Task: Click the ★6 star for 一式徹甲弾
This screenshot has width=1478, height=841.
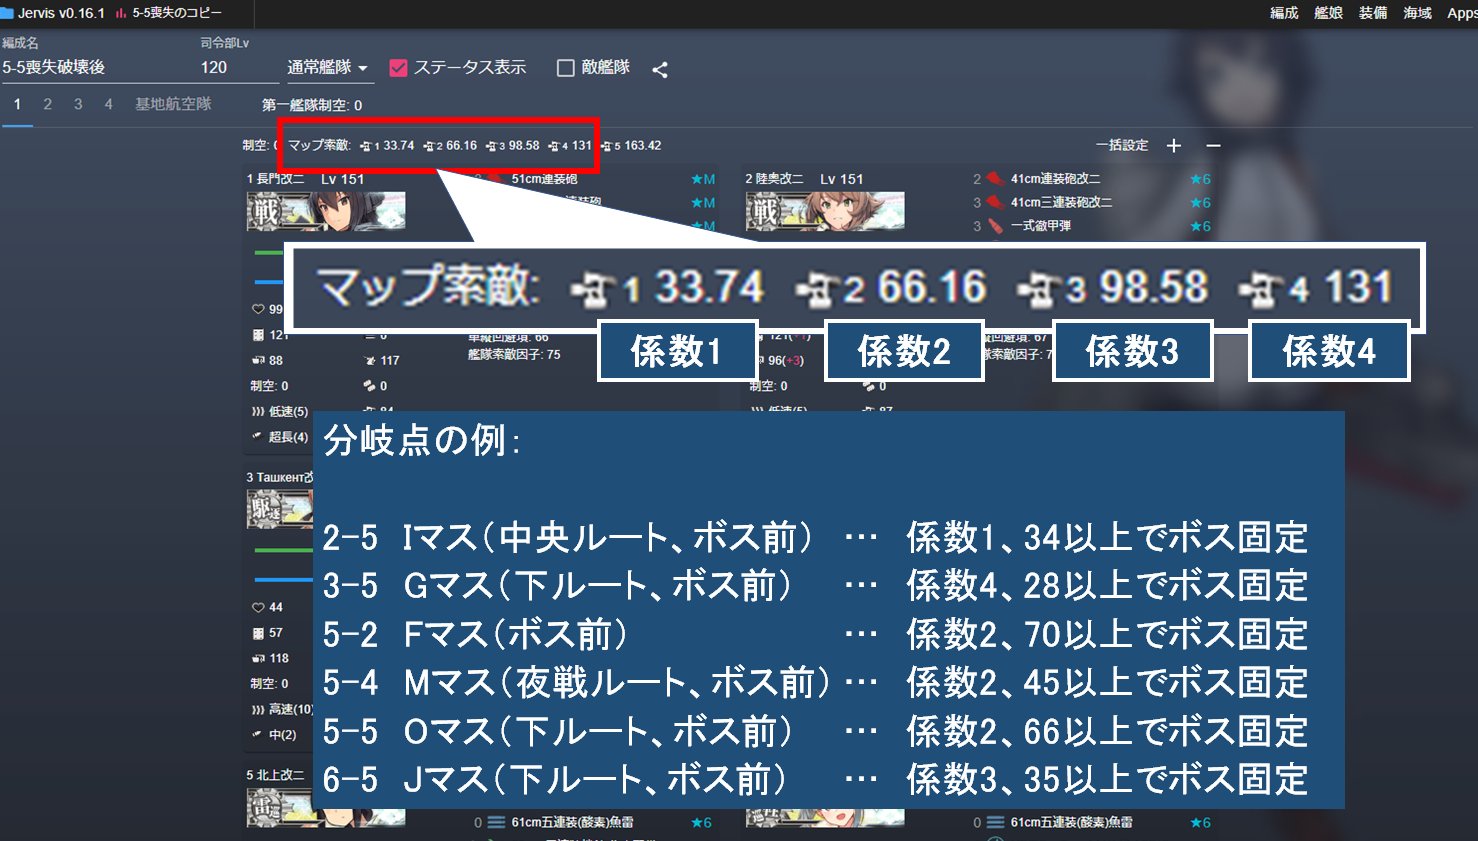Action: pyautogui.click(x=1200, y=226)
